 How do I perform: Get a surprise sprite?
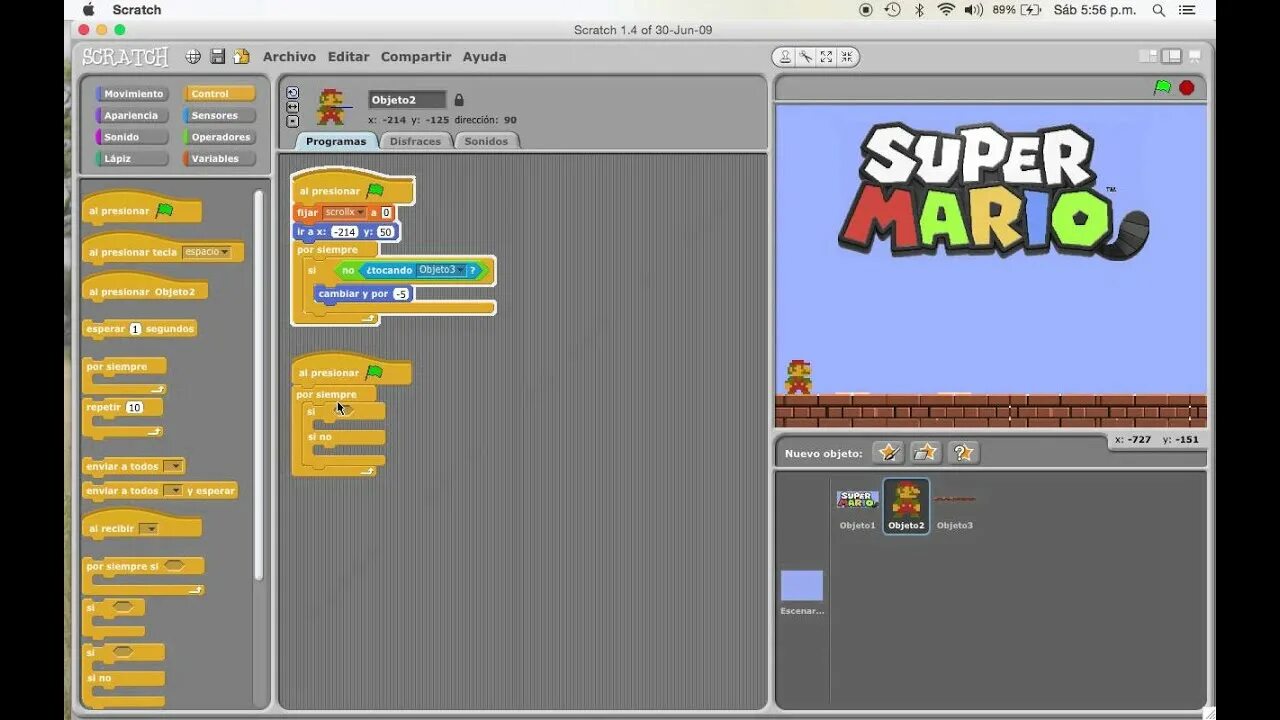(x=963, y=453)
